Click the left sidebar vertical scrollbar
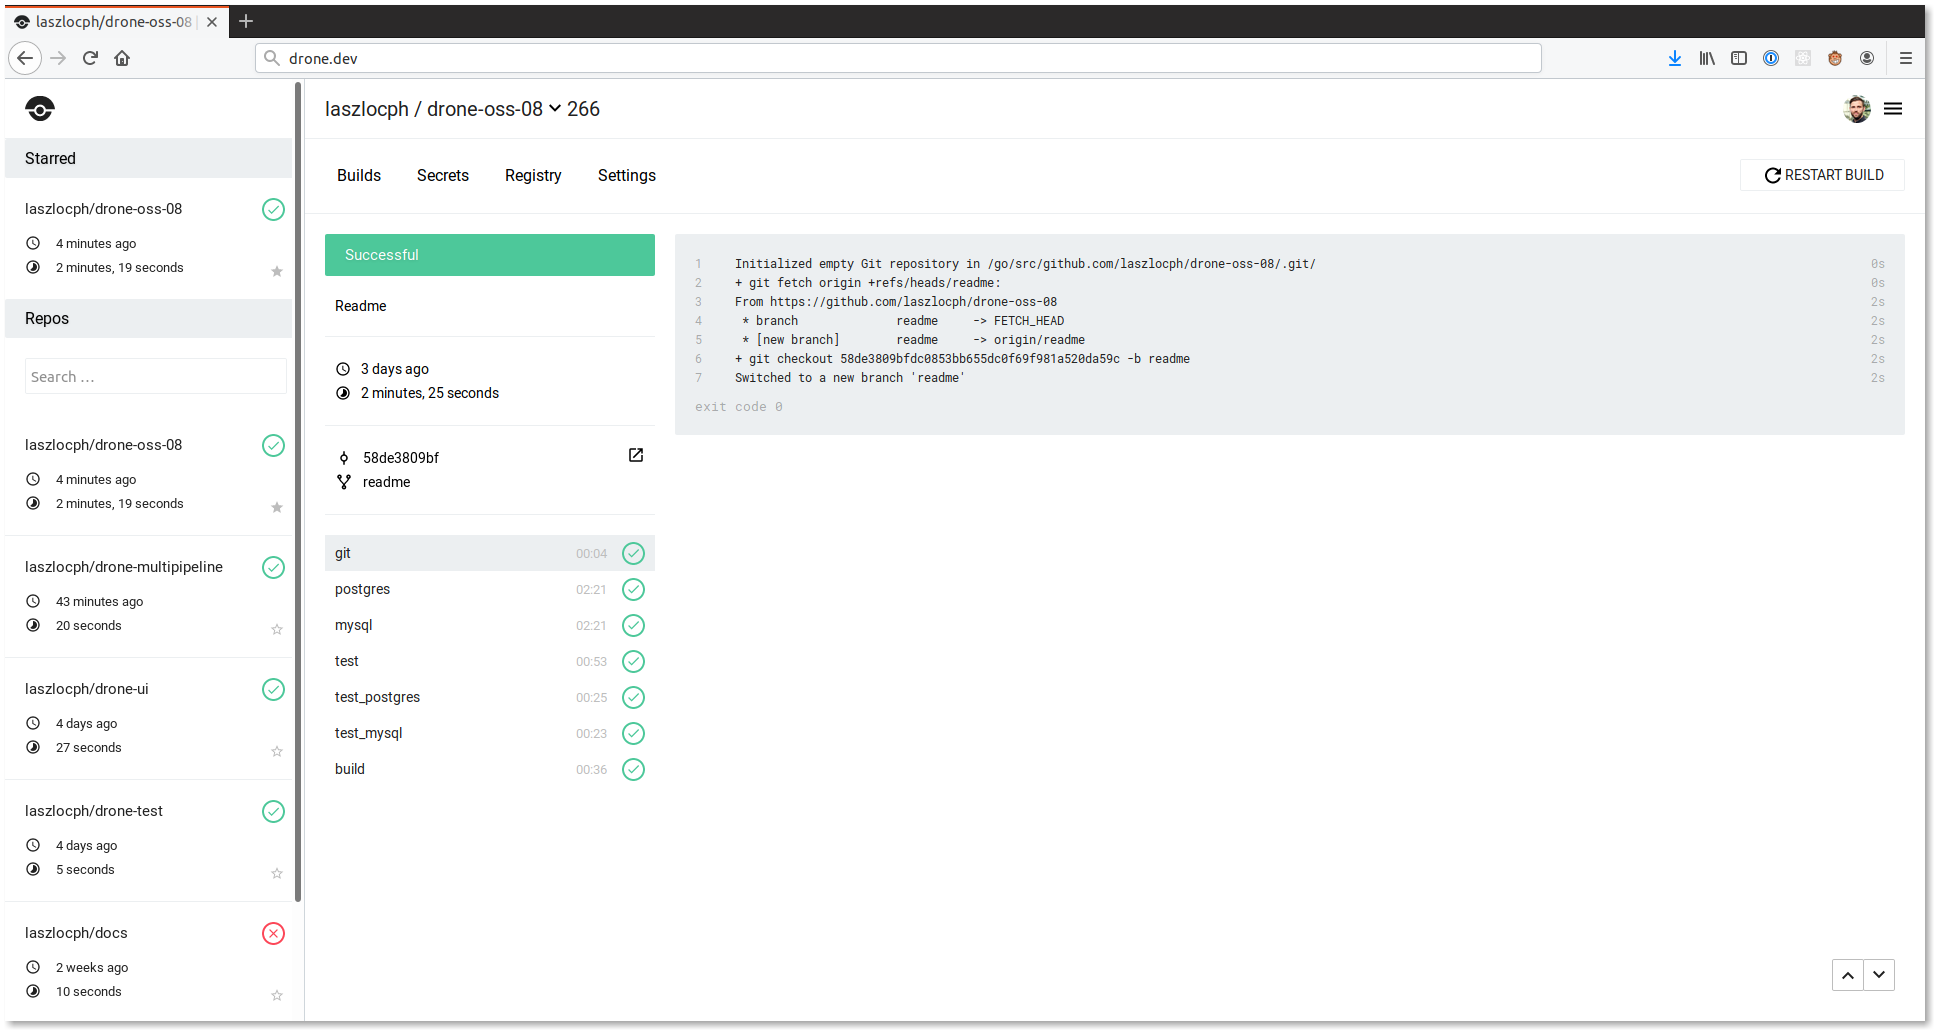 [298, 490]
